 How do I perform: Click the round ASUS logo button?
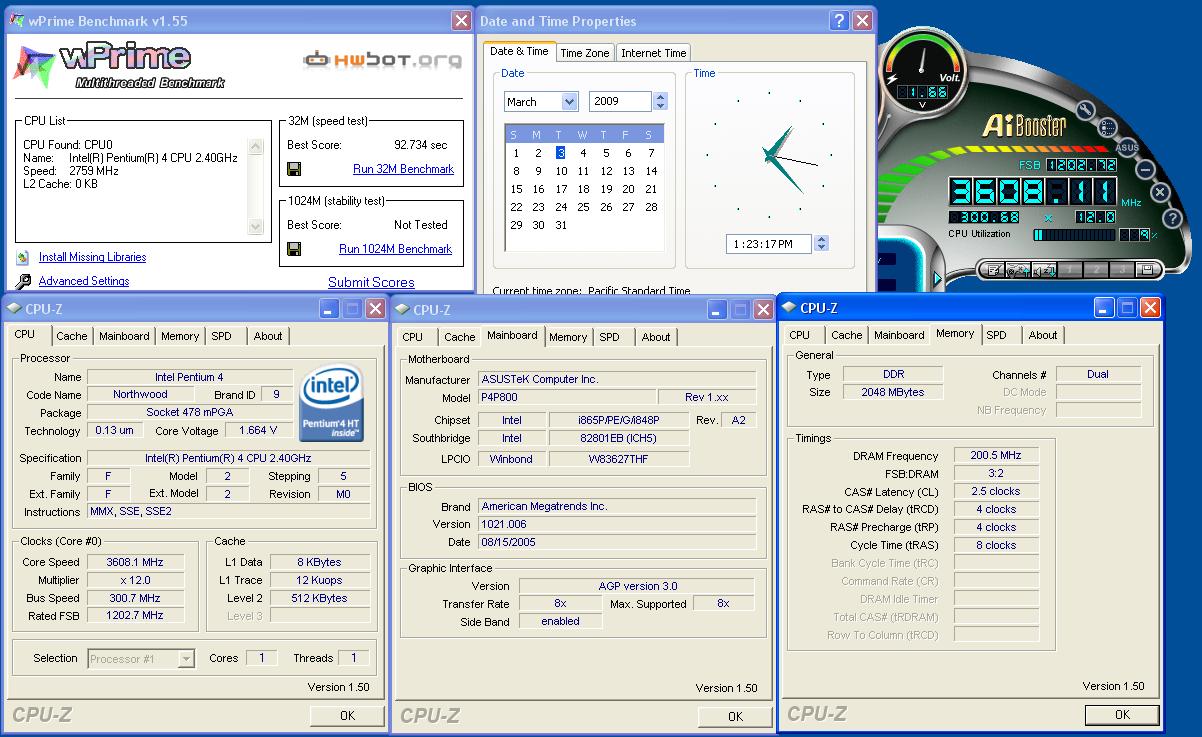(x=1127, y=147)
